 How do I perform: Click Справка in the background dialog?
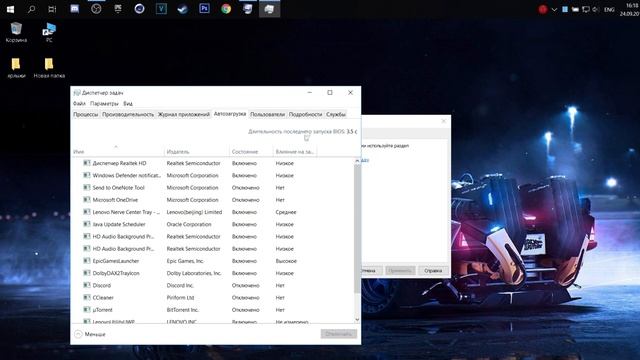click(x=433, y=271)
